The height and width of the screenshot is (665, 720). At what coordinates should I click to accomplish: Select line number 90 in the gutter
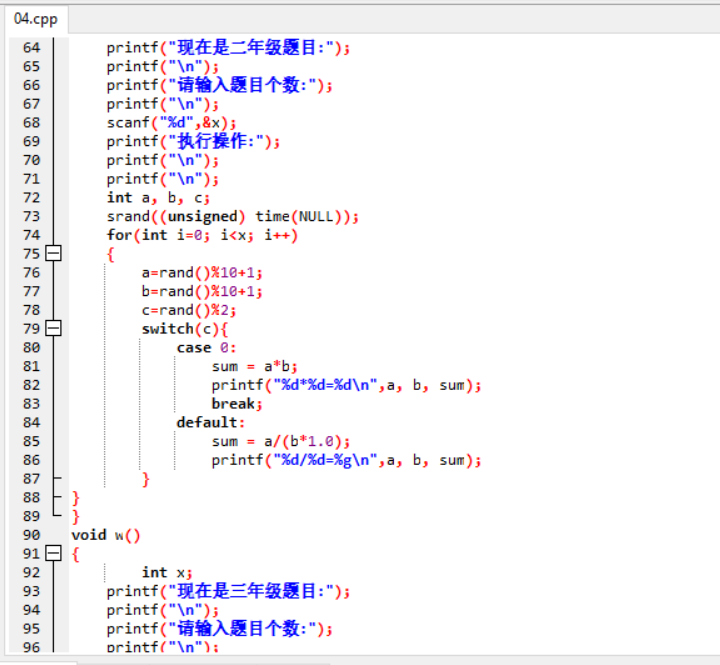click(31, 535)
